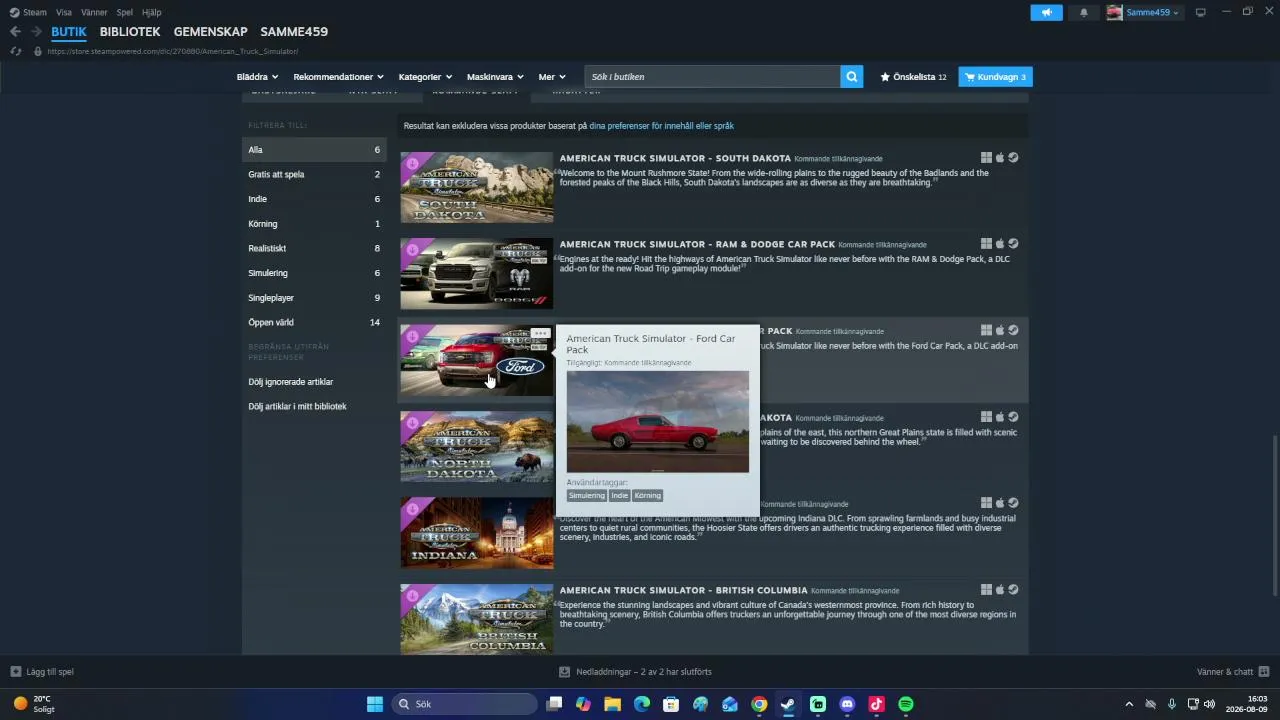
Task: Click the Simulering tag in Ford popup
Action: (587, 495)
